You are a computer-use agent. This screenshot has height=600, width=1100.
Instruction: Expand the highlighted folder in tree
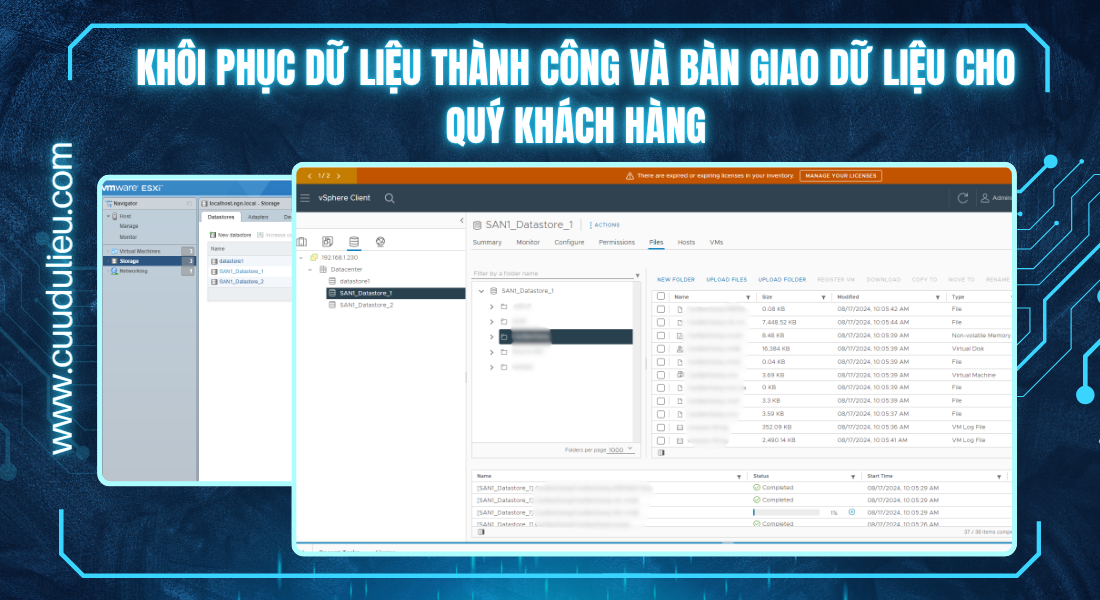click(x=491, y=337)
